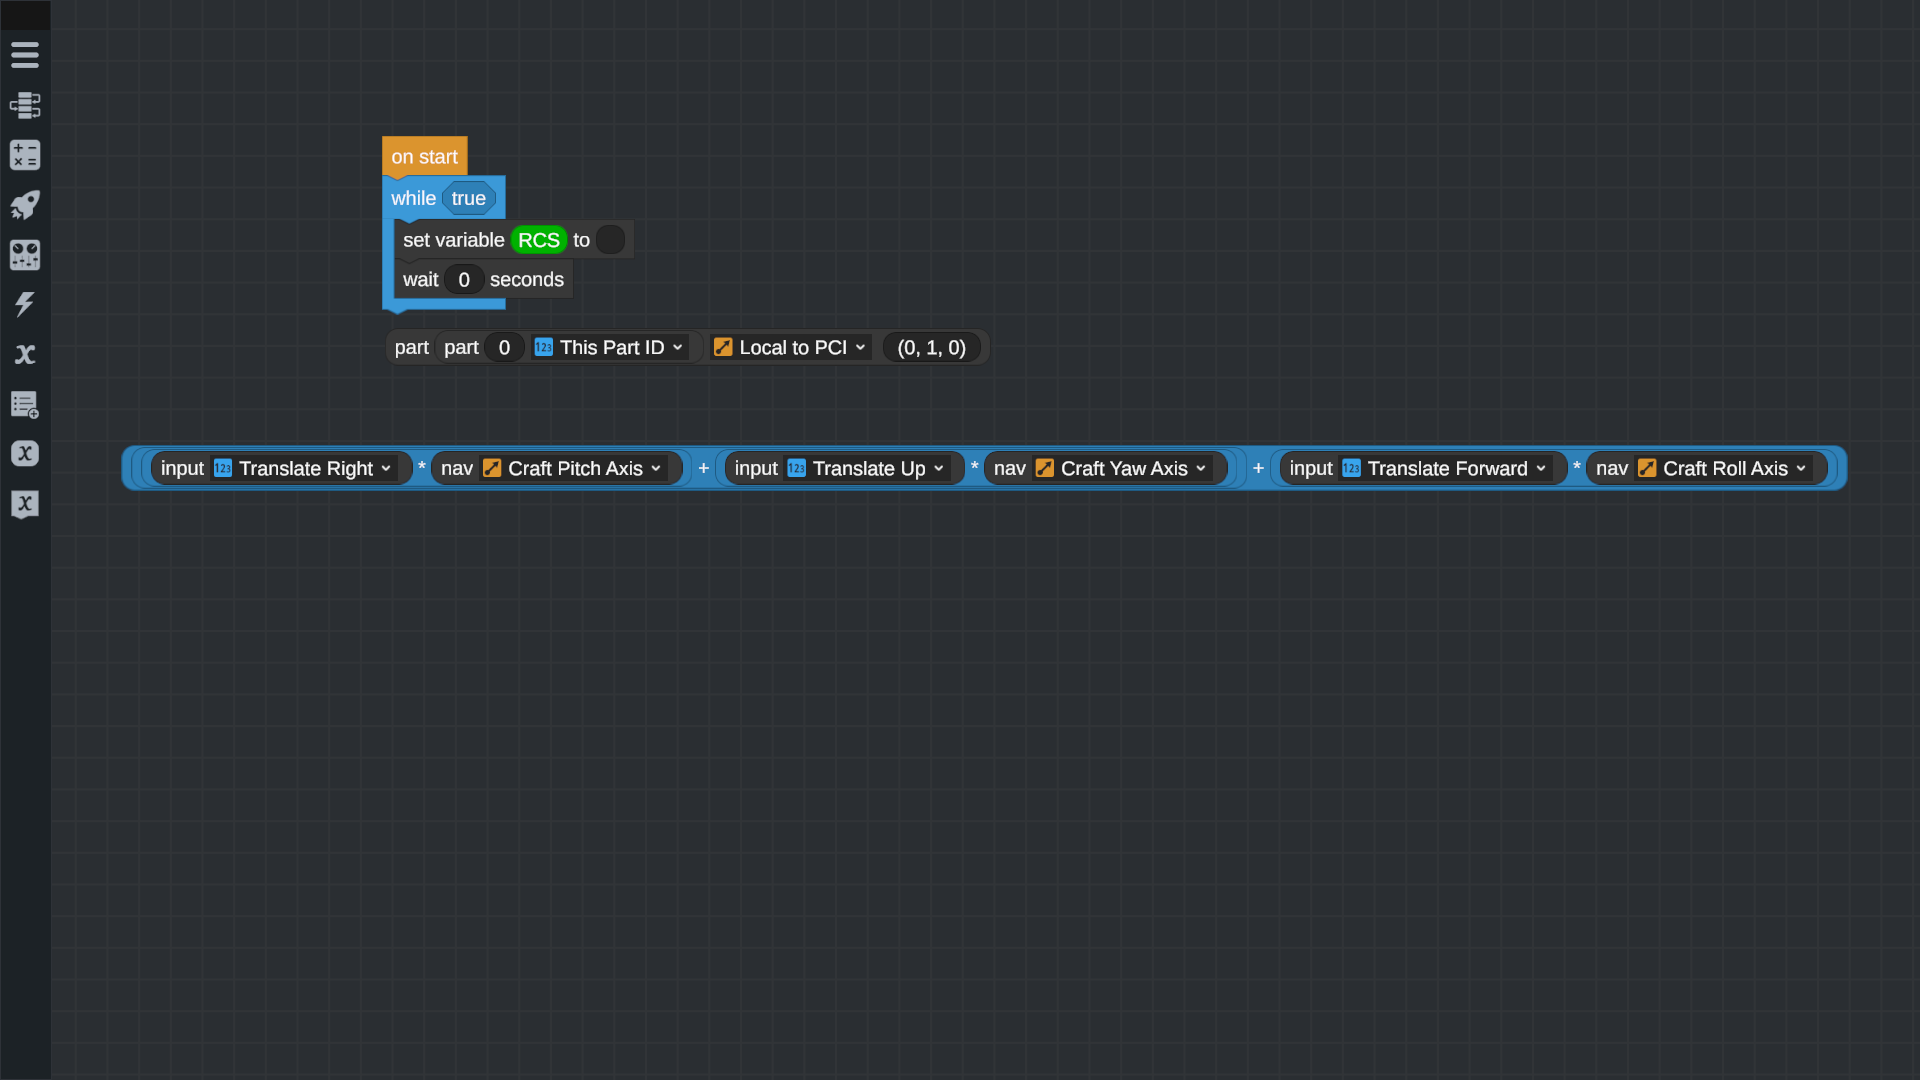Click the multiply sign after Translate Right
Screen dimensions: 1920x1080
click(421, 467)
